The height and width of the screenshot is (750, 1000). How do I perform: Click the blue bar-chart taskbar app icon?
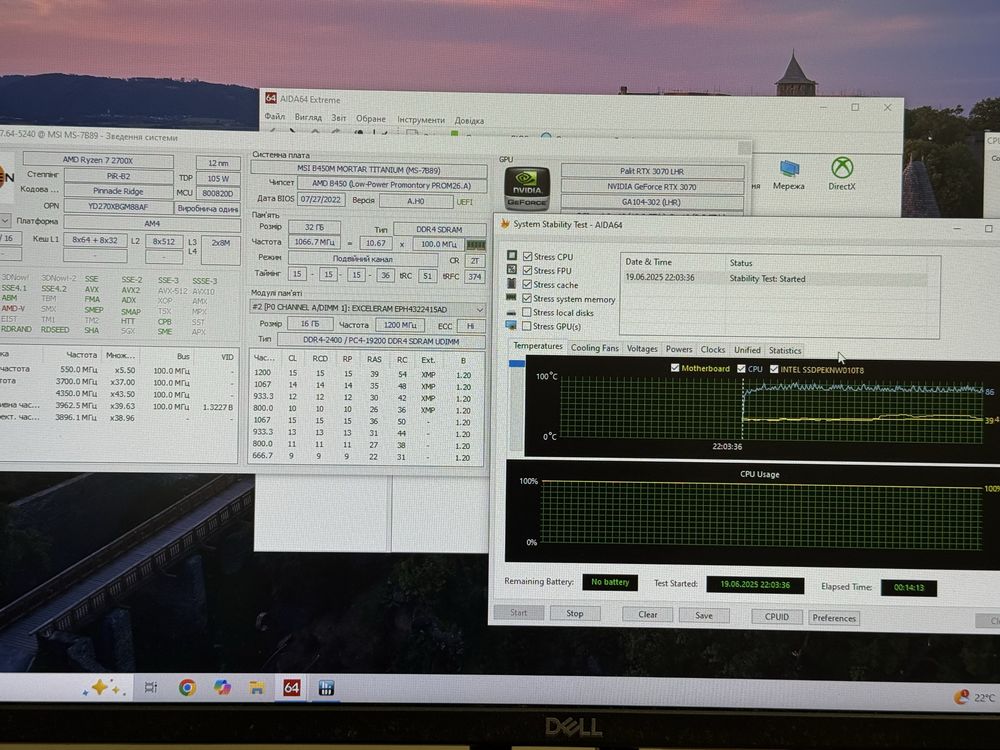tap(326, 688)
